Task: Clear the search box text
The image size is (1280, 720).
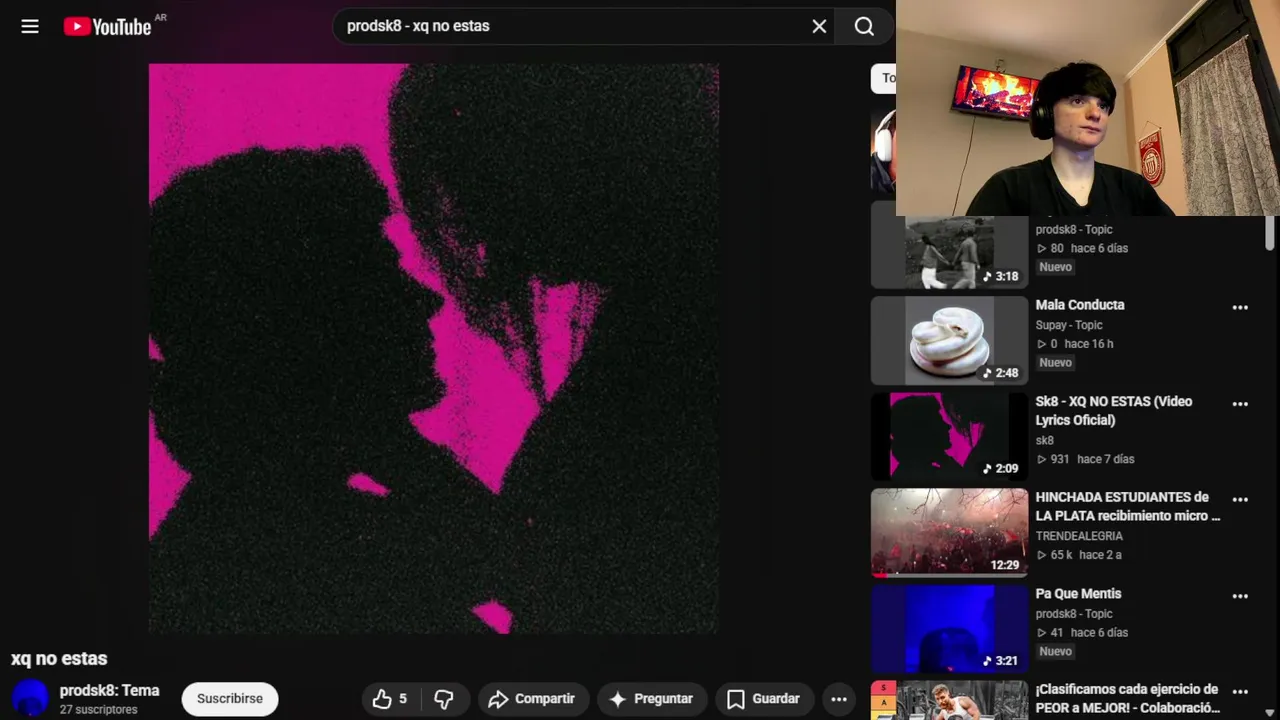Action: tap(819, 26)
